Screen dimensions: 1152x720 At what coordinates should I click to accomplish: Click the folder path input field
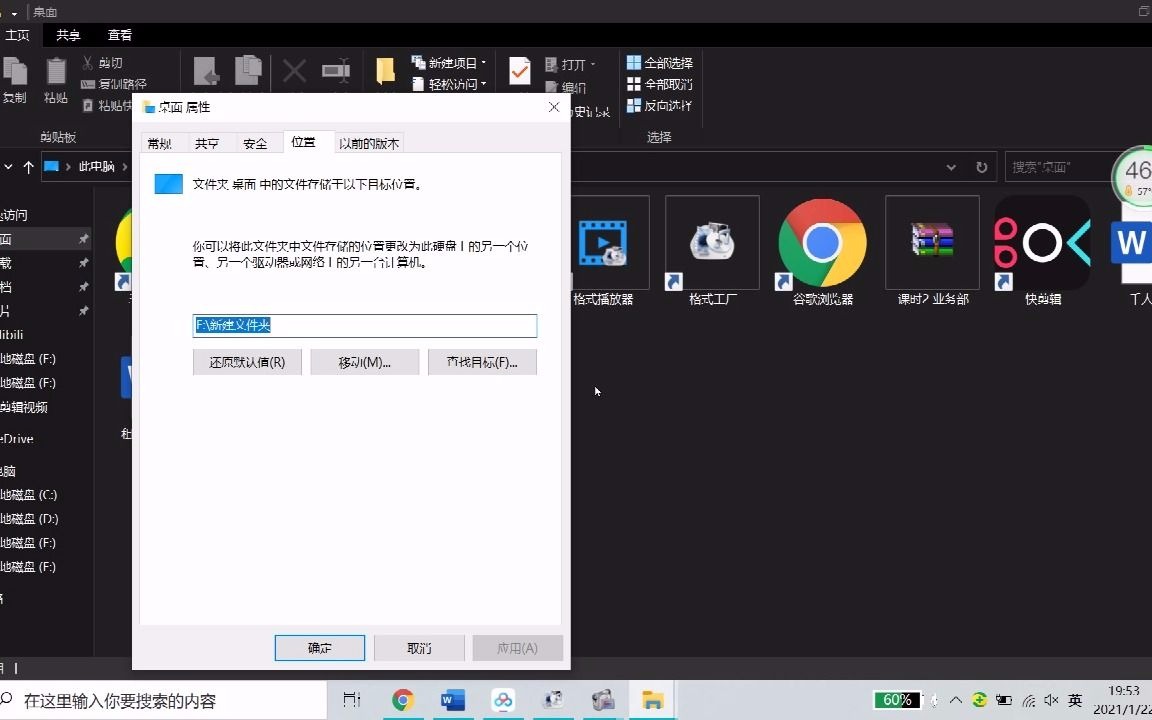(364, 325)
